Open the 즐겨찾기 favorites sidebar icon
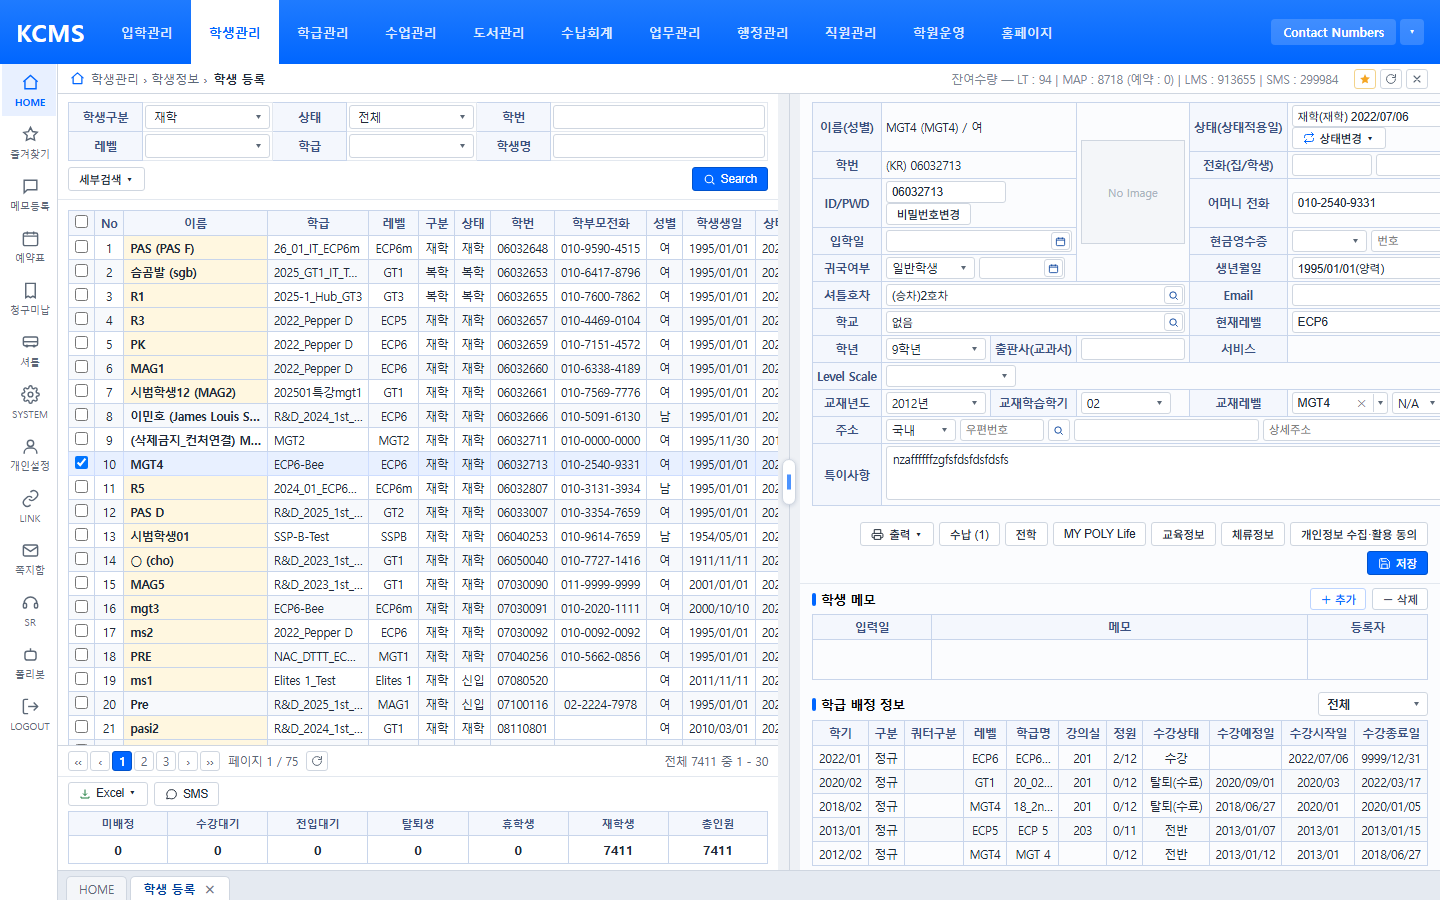 pyautogui.click(x=30, y=142)
